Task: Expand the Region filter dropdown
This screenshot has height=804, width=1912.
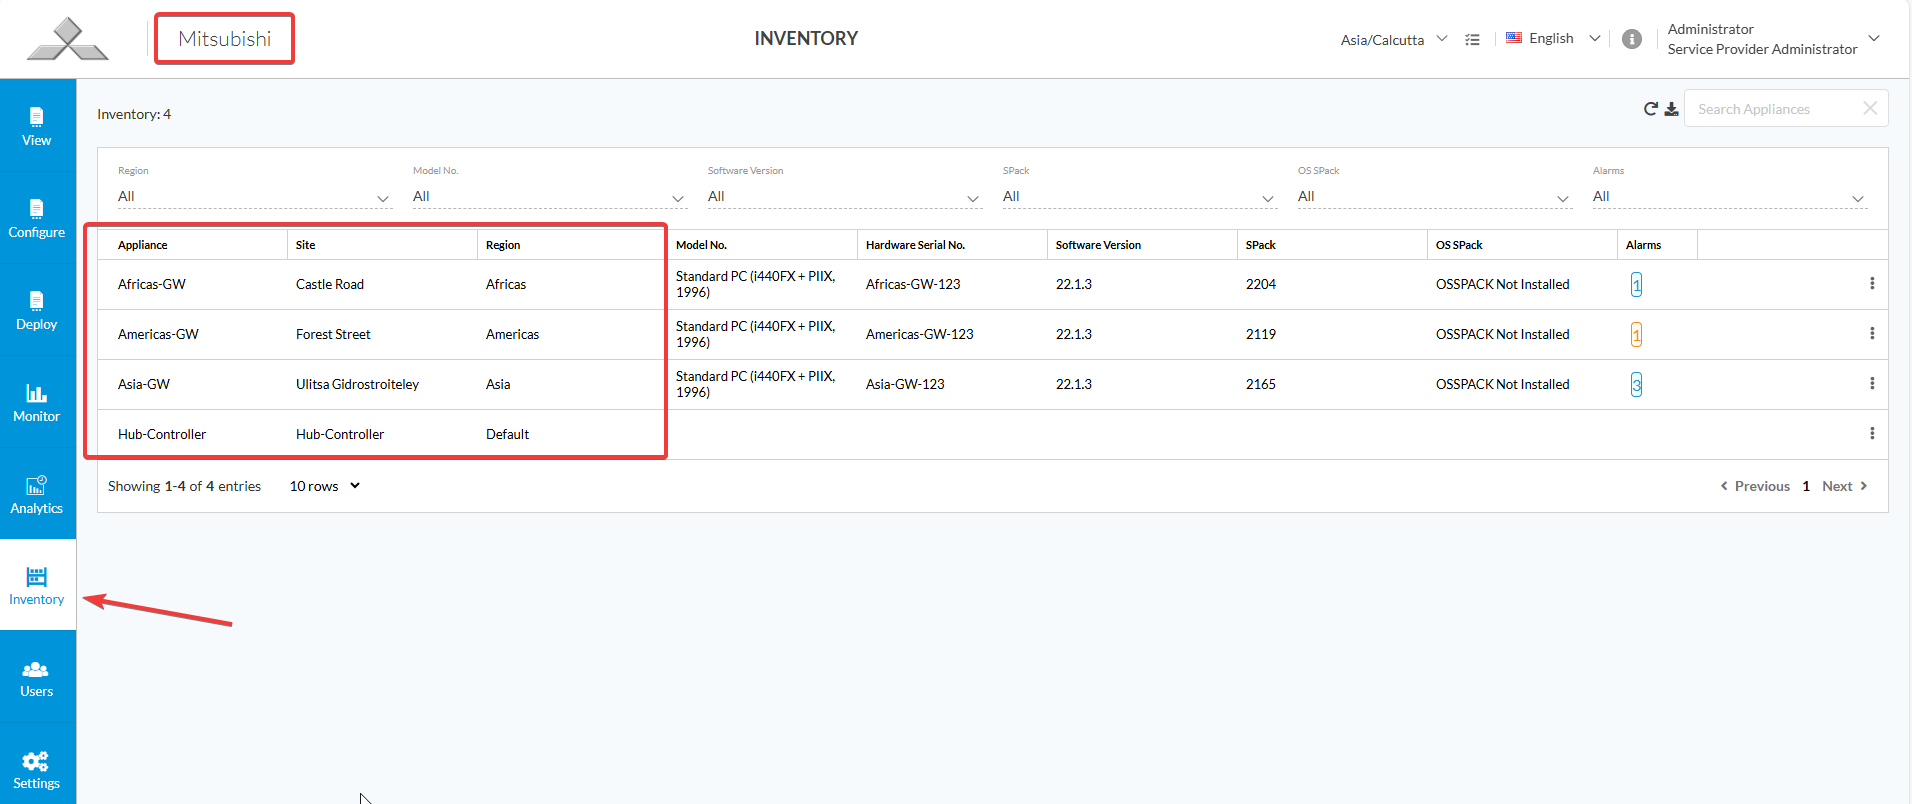Action: pyautogui.click(x=254, y=197)
